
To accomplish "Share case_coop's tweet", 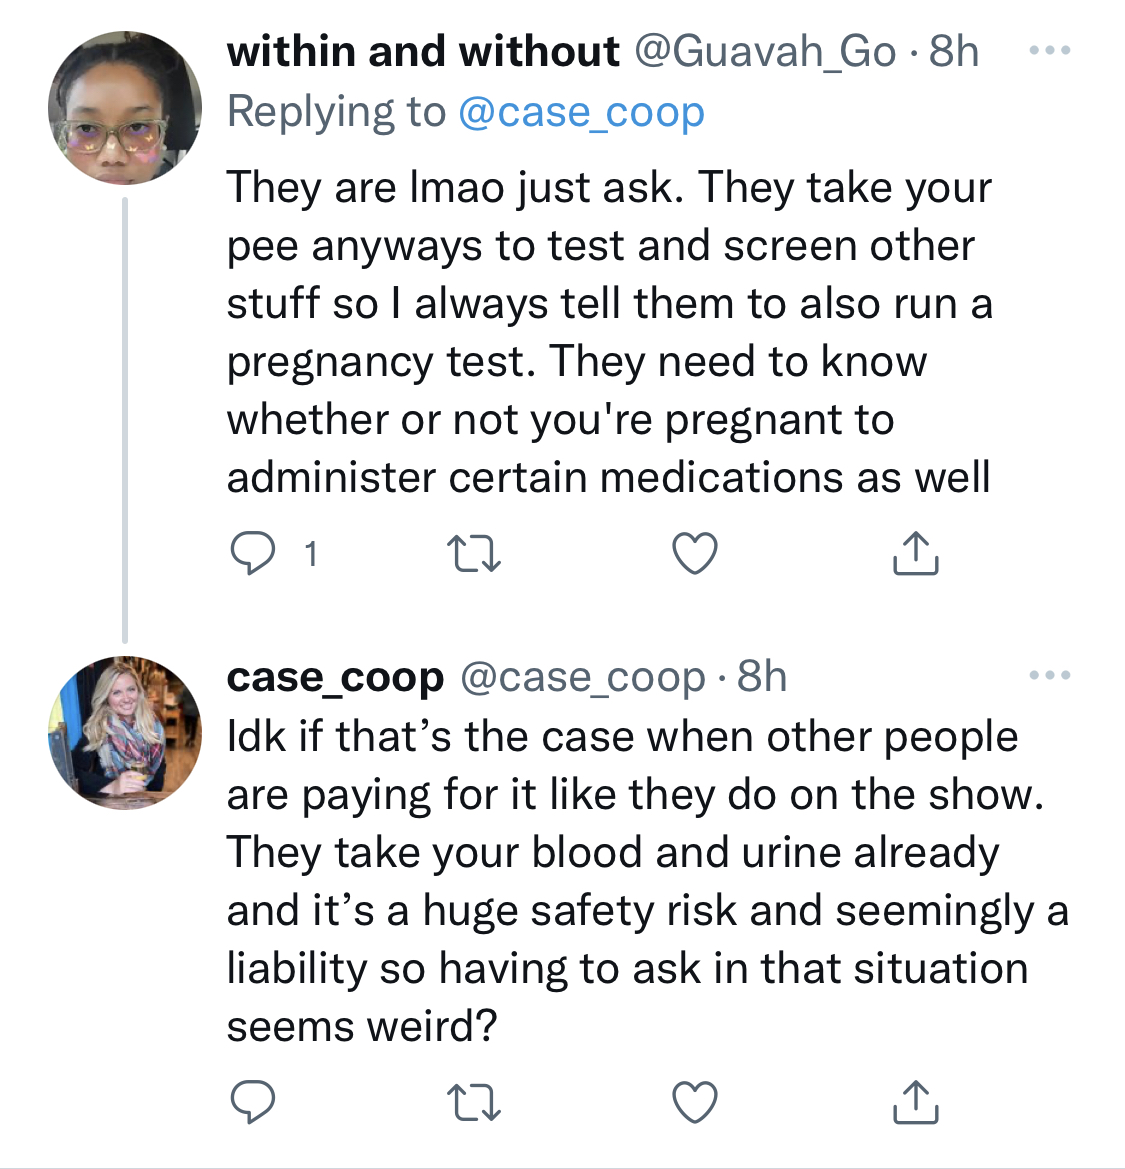I will click(x=916, y=1102).
